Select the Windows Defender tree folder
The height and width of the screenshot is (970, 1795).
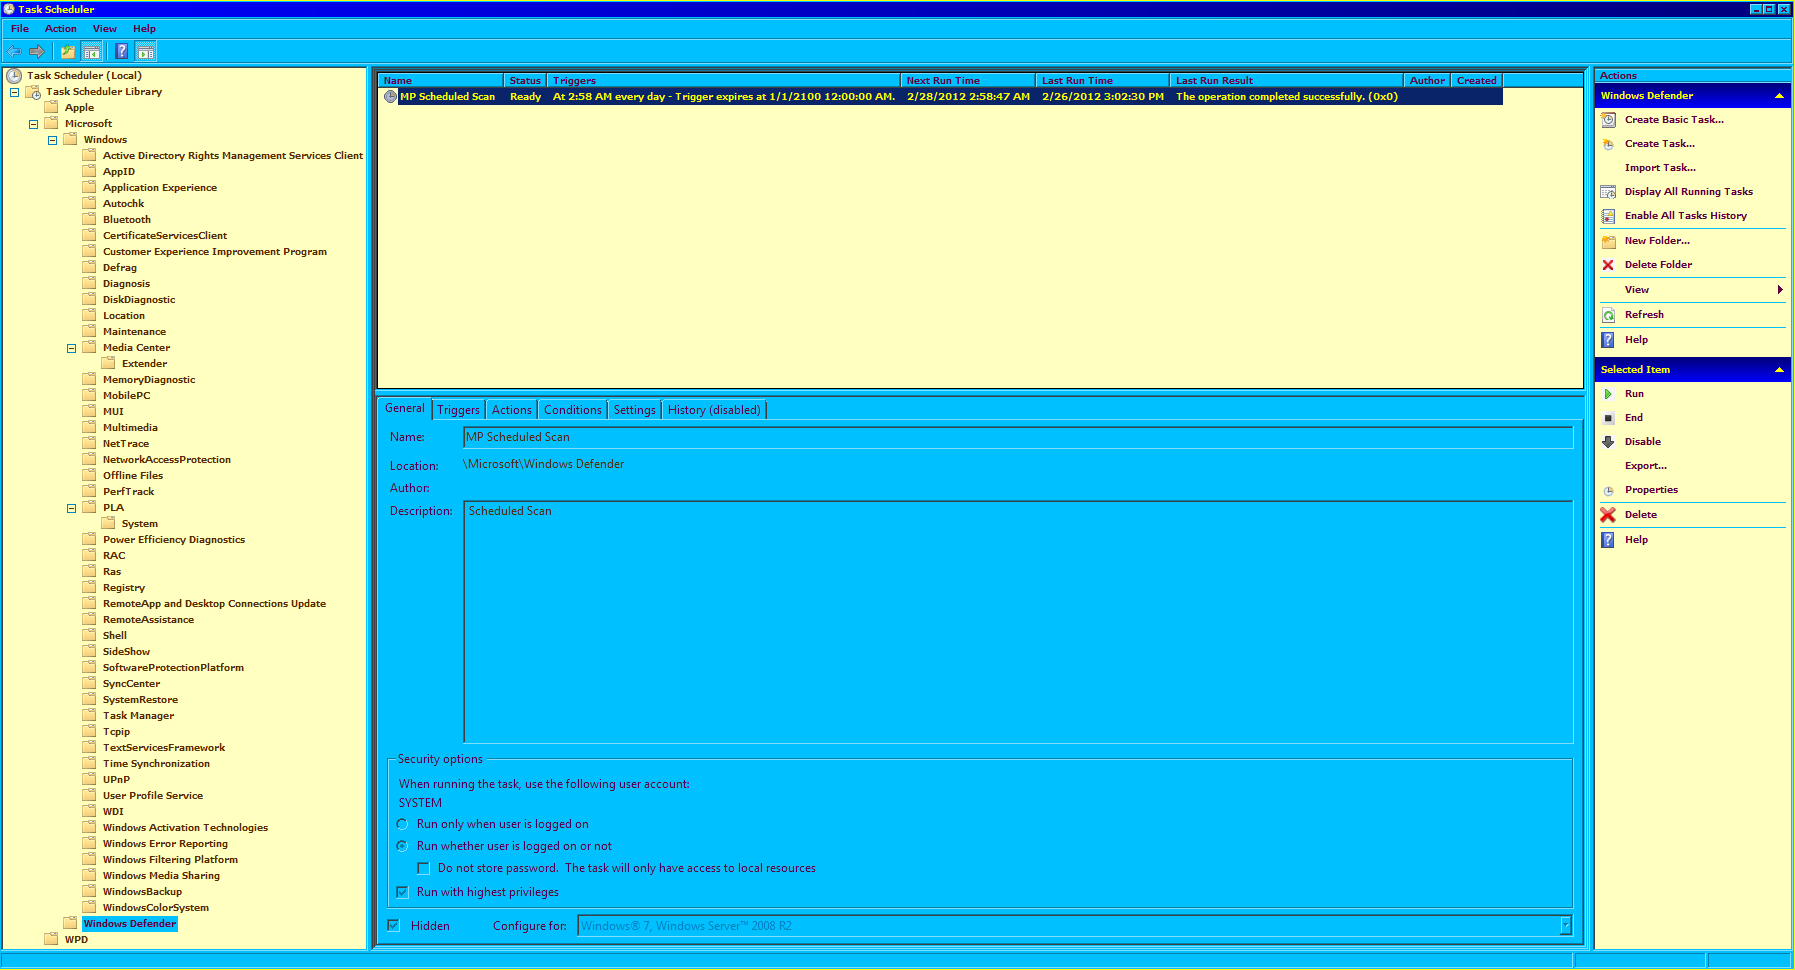[130, 924]
